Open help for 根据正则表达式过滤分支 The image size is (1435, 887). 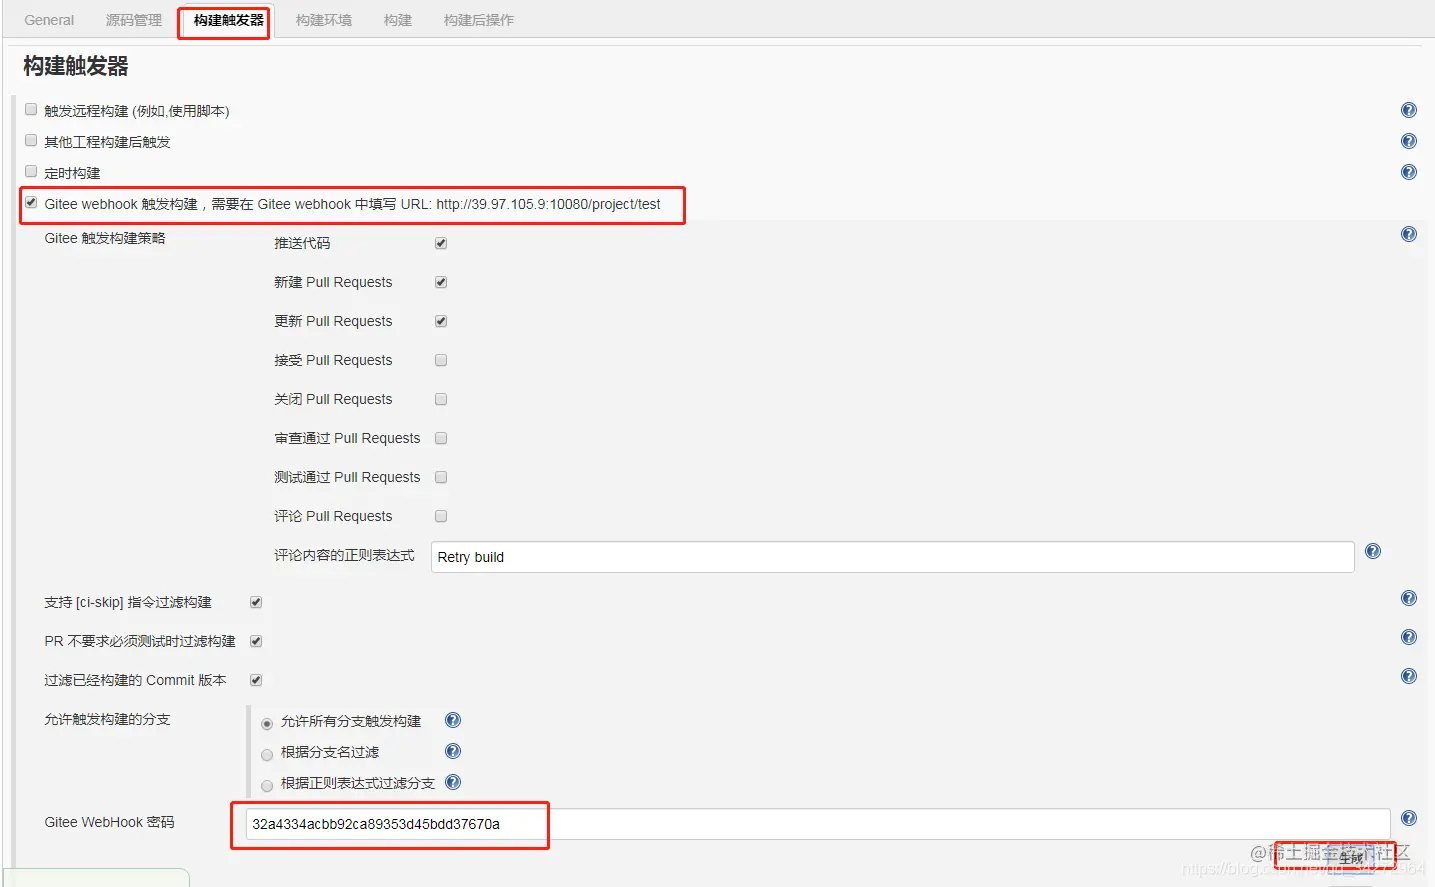(x=452, y=782)
